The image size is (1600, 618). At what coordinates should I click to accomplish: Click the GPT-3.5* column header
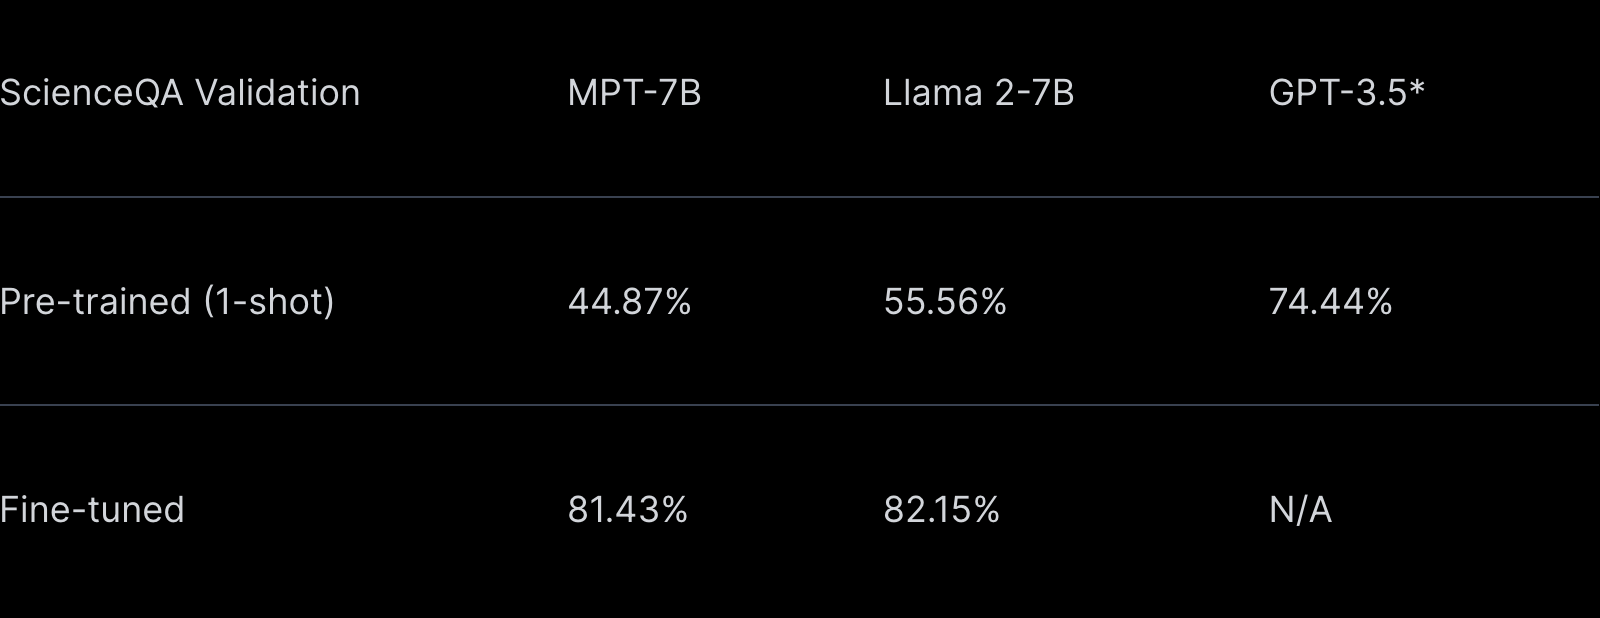point(1346,93)
